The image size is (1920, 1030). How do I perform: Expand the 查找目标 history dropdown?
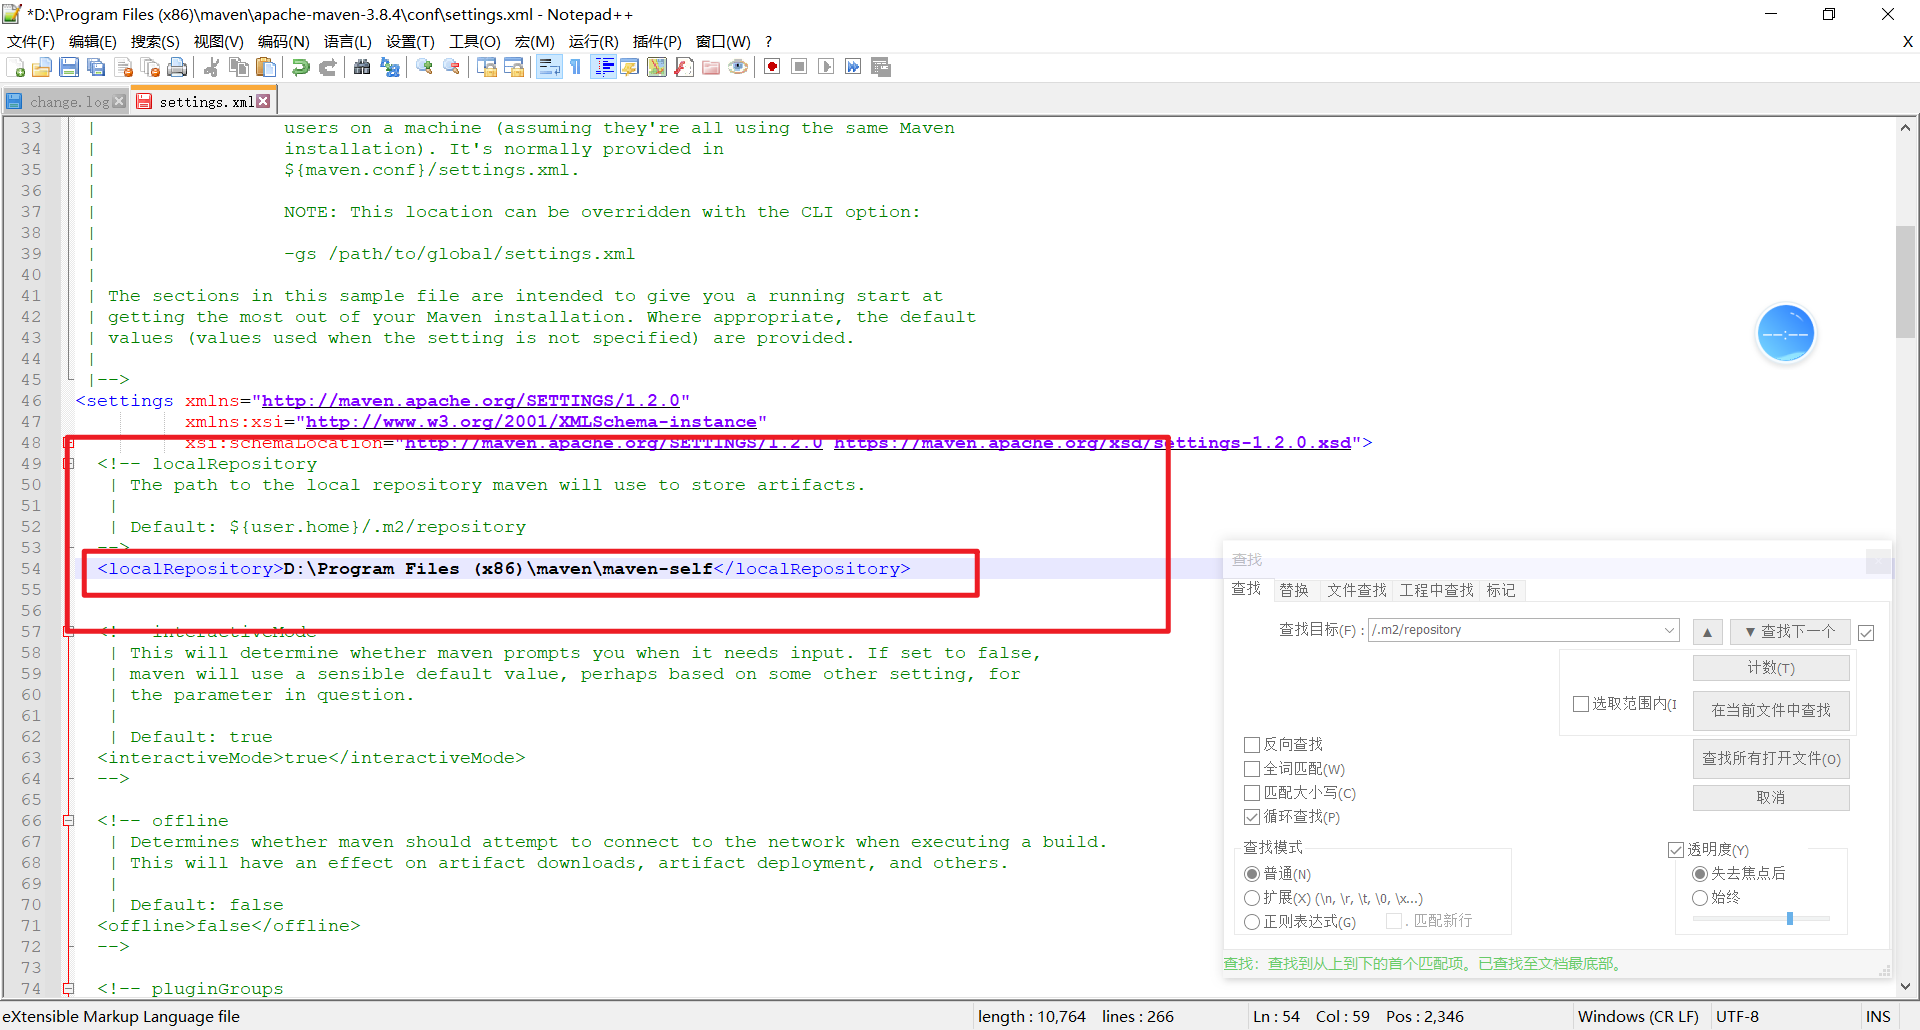[x=1669, y=630]
